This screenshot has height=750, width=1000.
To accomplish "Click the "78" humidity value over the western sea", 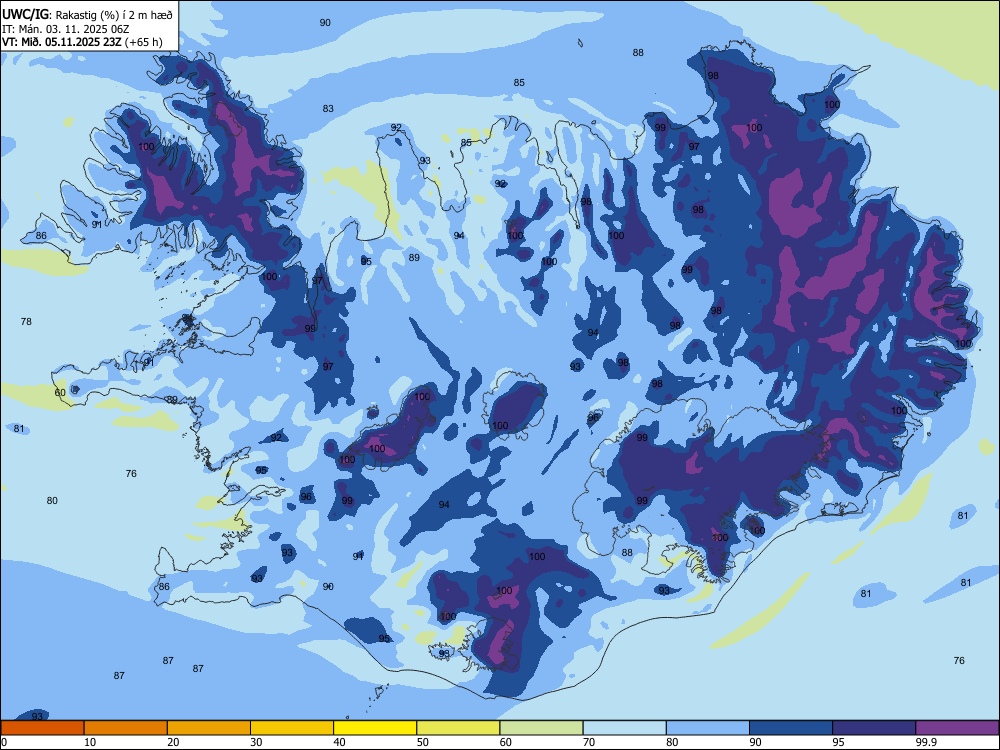I will 26,321.
